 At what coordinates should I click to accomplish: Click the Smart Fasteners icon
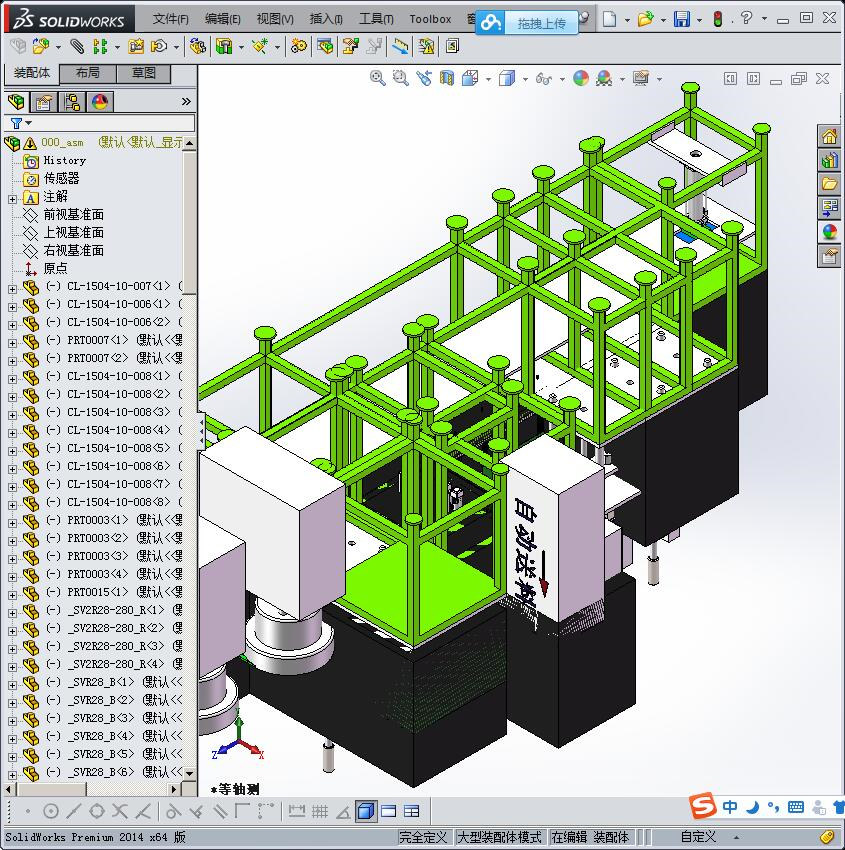tap(136, 47)
